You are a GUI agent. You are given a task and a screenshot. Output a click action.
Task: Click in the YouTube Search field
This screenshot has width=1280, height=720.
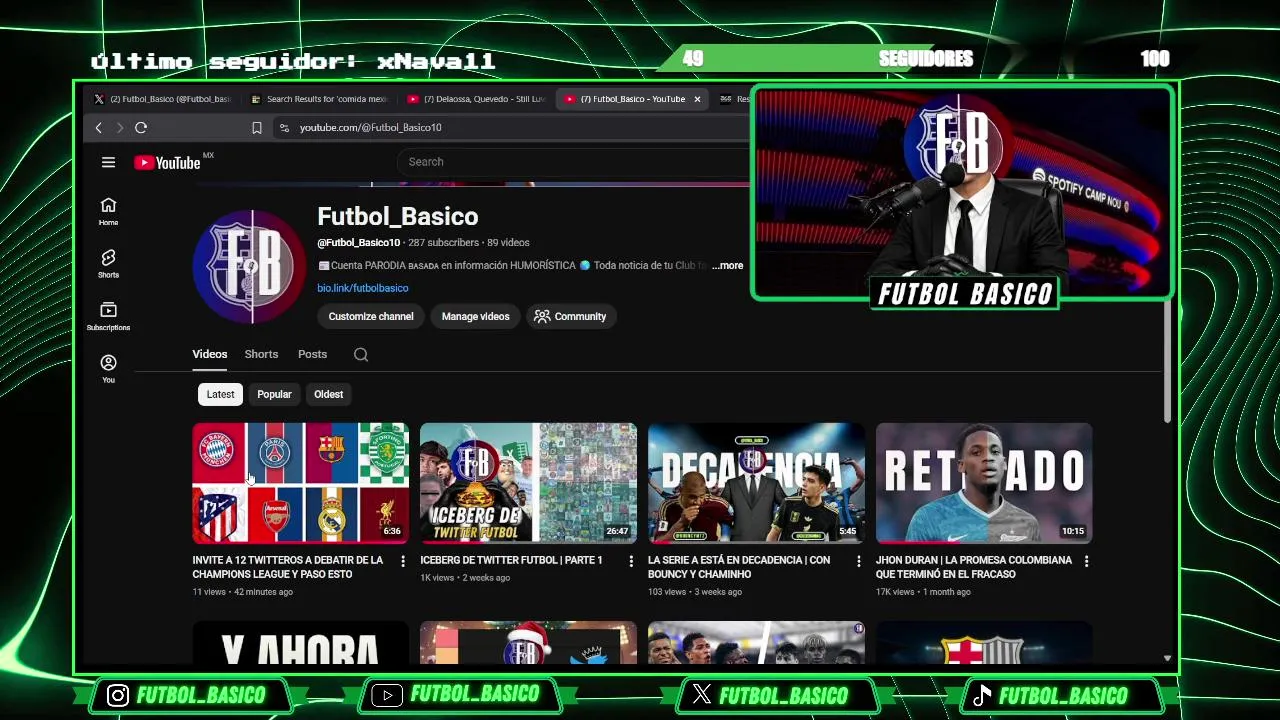pyautogui.click(x=575, y=162)
